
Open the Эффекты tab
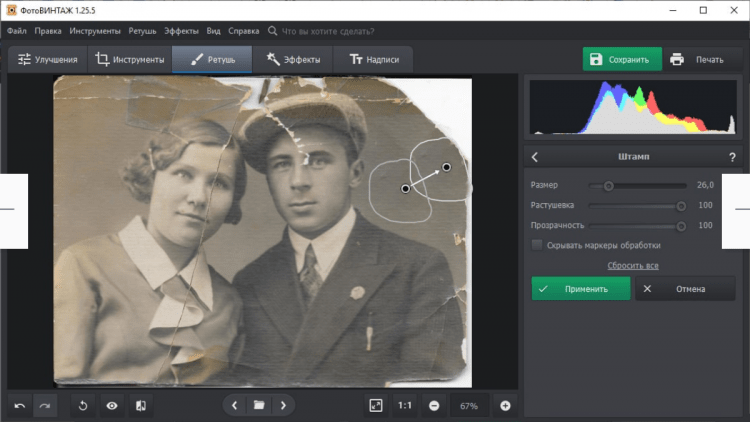click(x=293, y=59)
